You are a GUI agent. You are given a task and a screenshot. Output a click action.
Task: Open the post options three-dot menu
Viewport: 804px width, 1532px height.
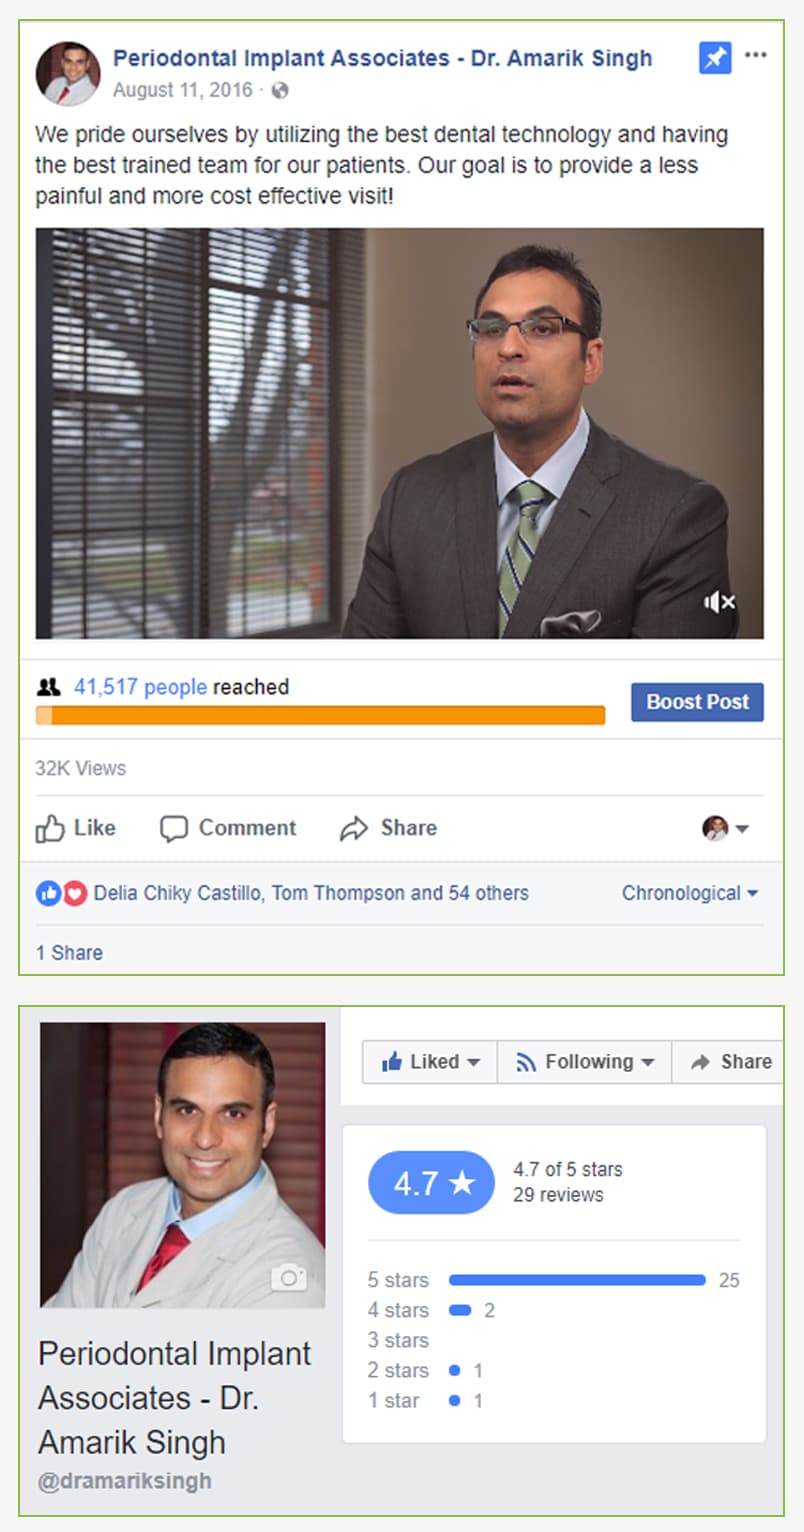756,55
